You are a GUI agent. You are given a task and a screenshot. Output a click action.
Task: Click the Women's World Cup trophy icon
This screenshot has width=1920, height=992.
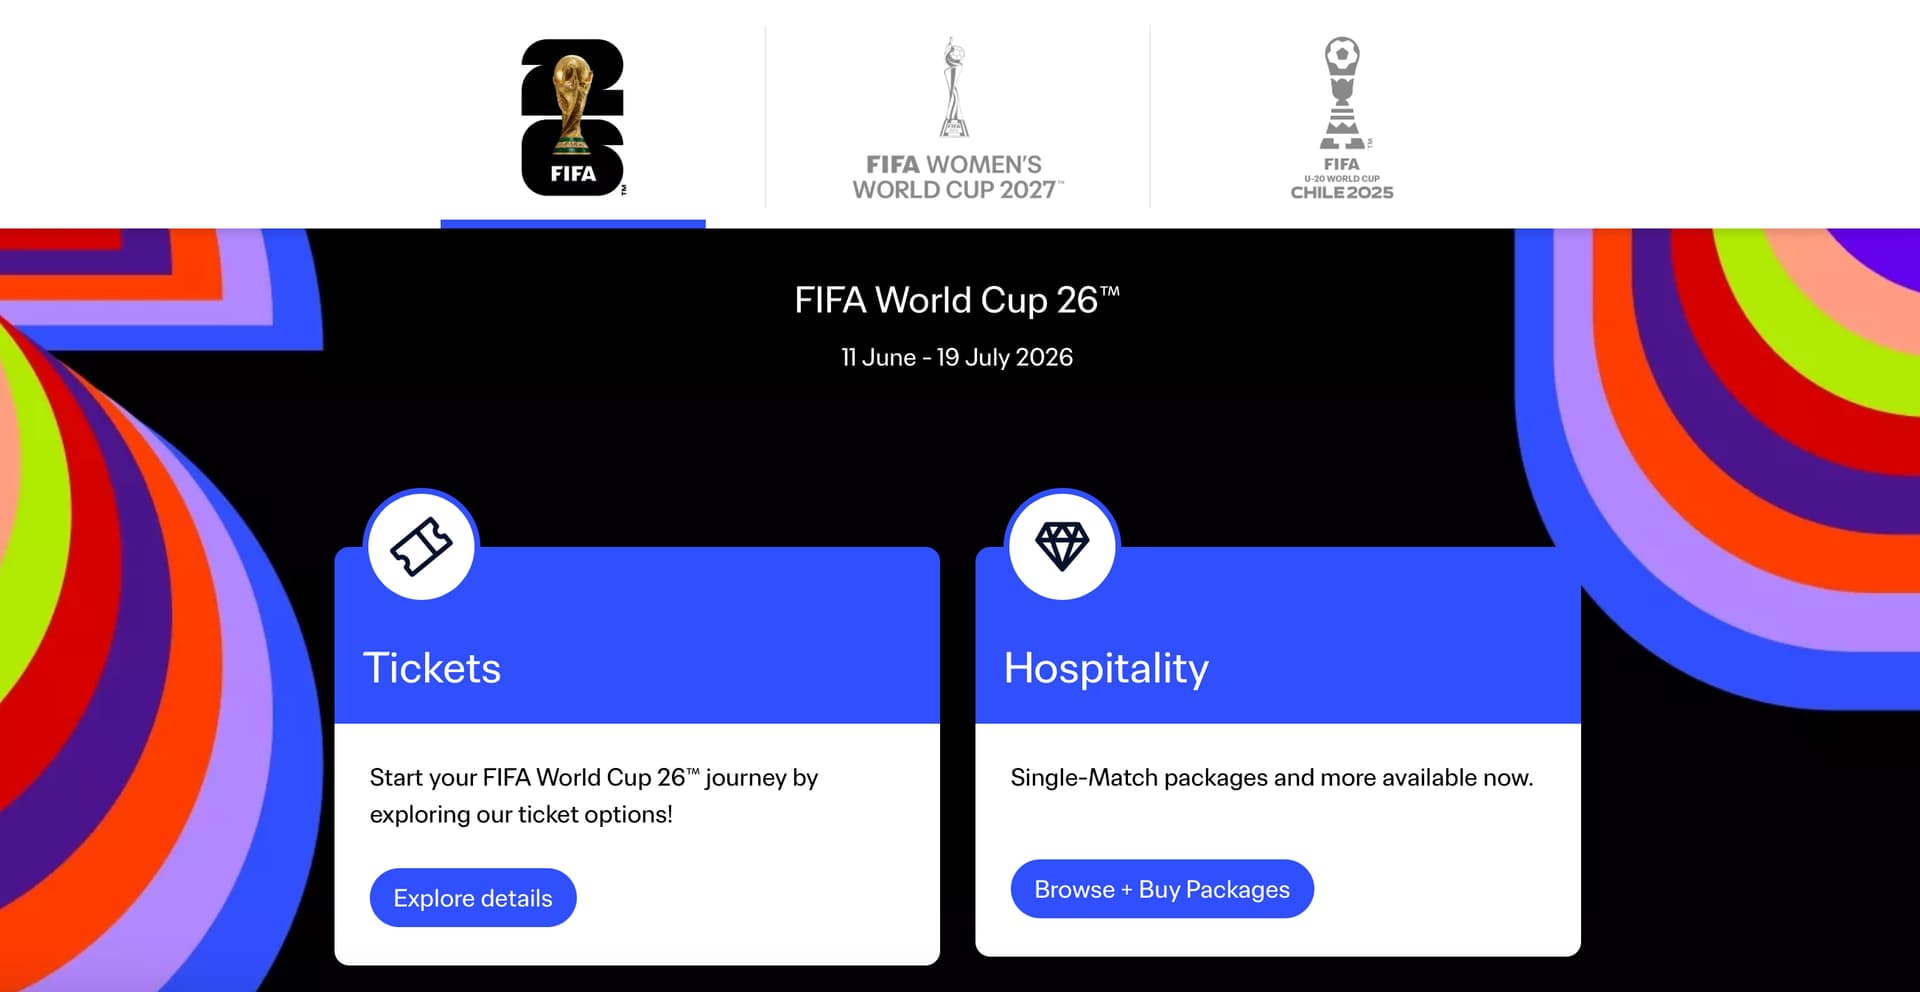point(955,88)
